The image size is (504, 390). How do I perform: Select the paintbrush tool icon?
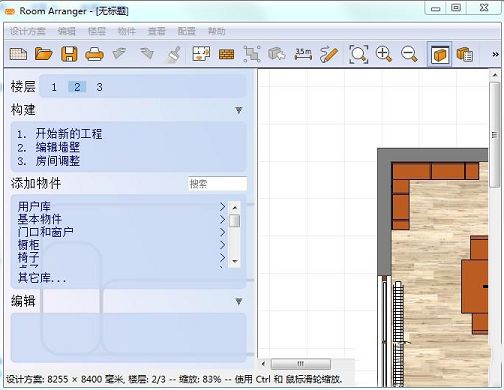tap(174, 54)
